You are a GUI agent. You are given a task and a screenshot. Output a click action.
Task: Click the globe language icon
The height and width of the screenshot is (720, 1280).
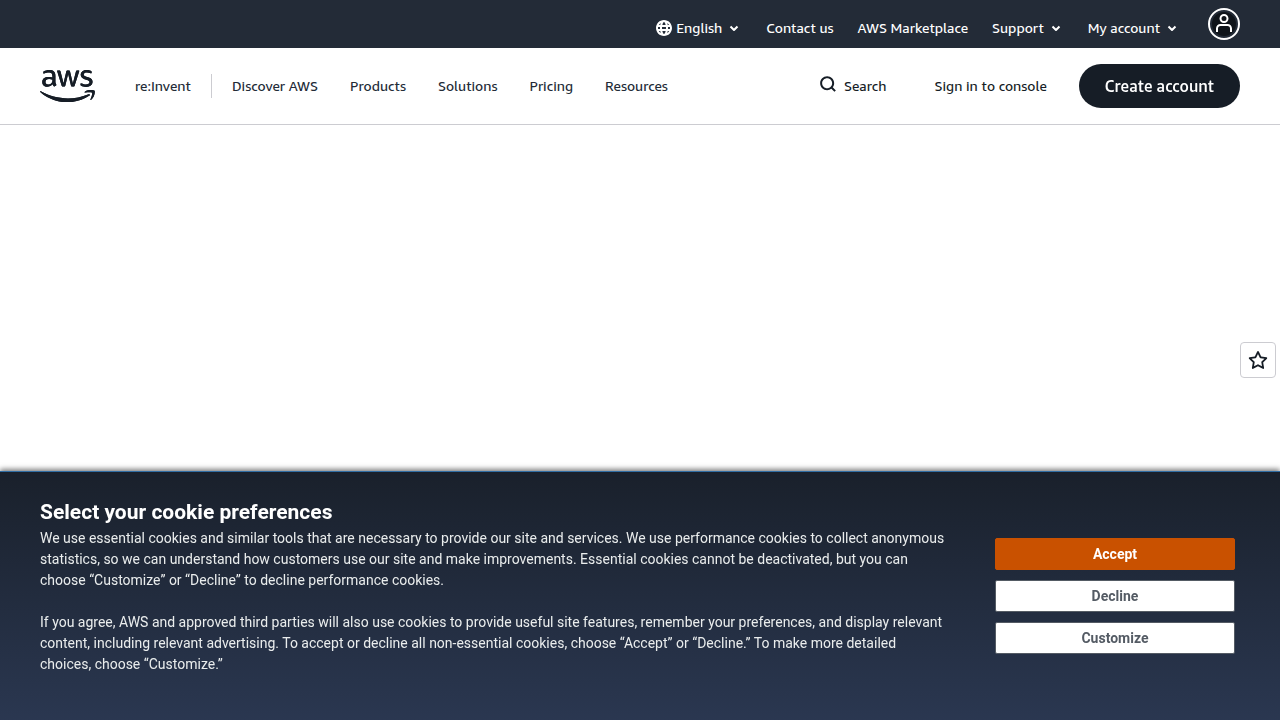pyautogui.click(x=664, y=28)
